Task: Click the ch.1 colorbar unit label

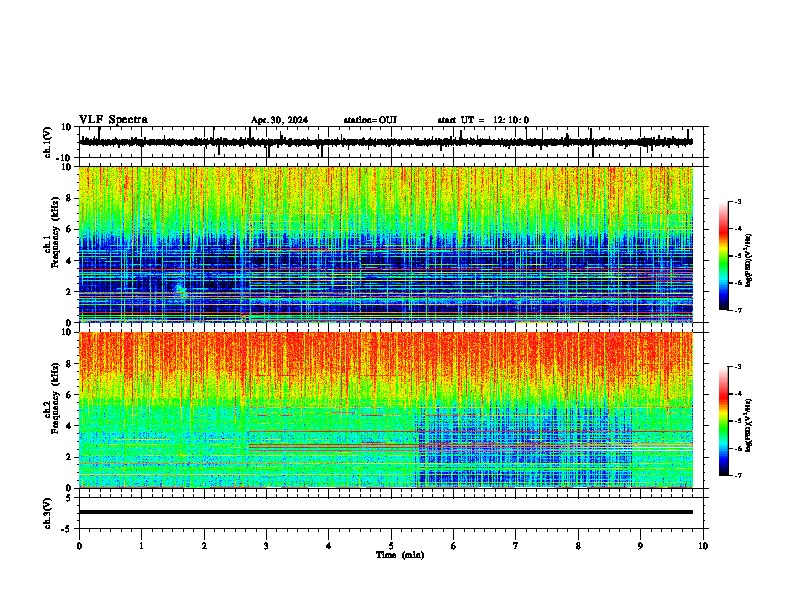Action: (x=748, y=260)
